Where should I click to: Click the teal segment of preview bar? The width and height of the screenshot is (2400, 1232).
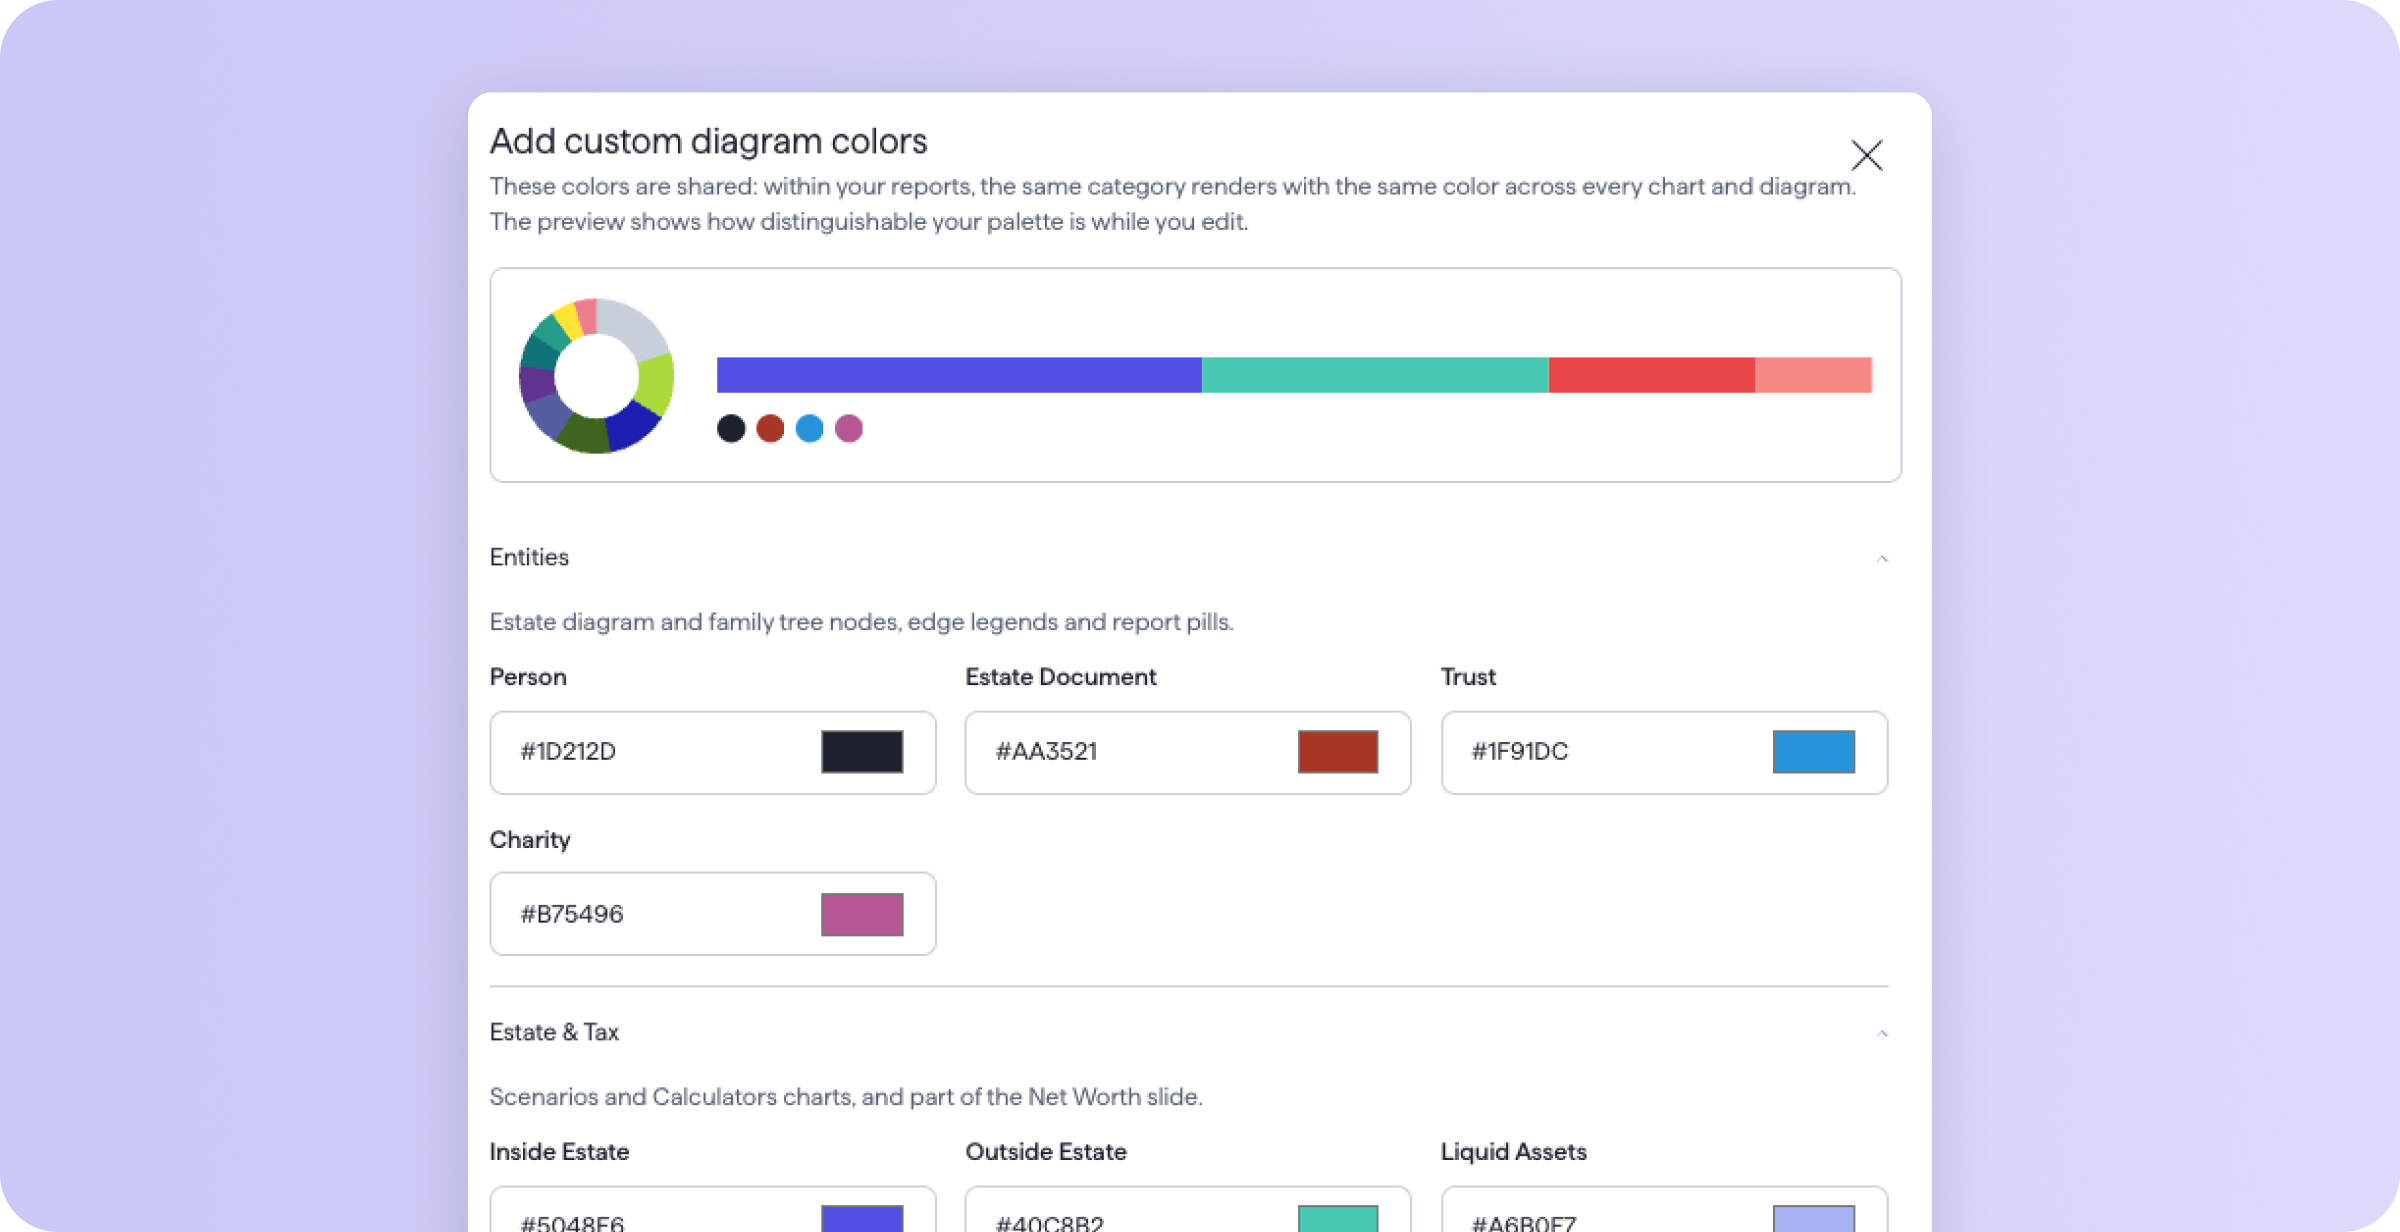coord(1375,375)
